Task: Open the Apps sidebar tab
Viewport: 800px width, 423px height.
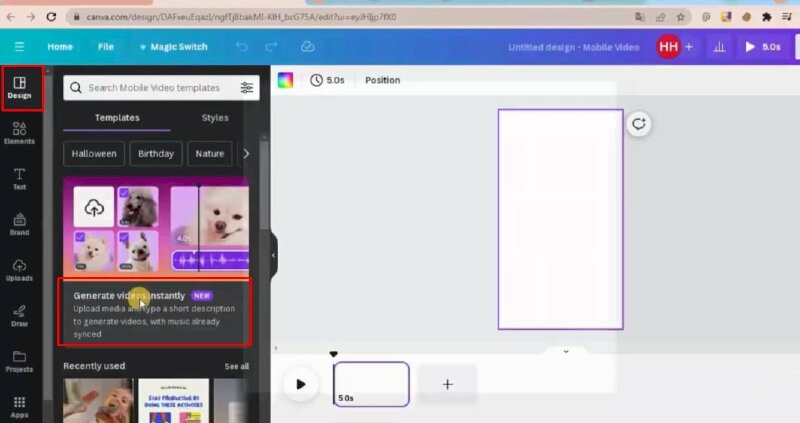Action: pos(19,407)
